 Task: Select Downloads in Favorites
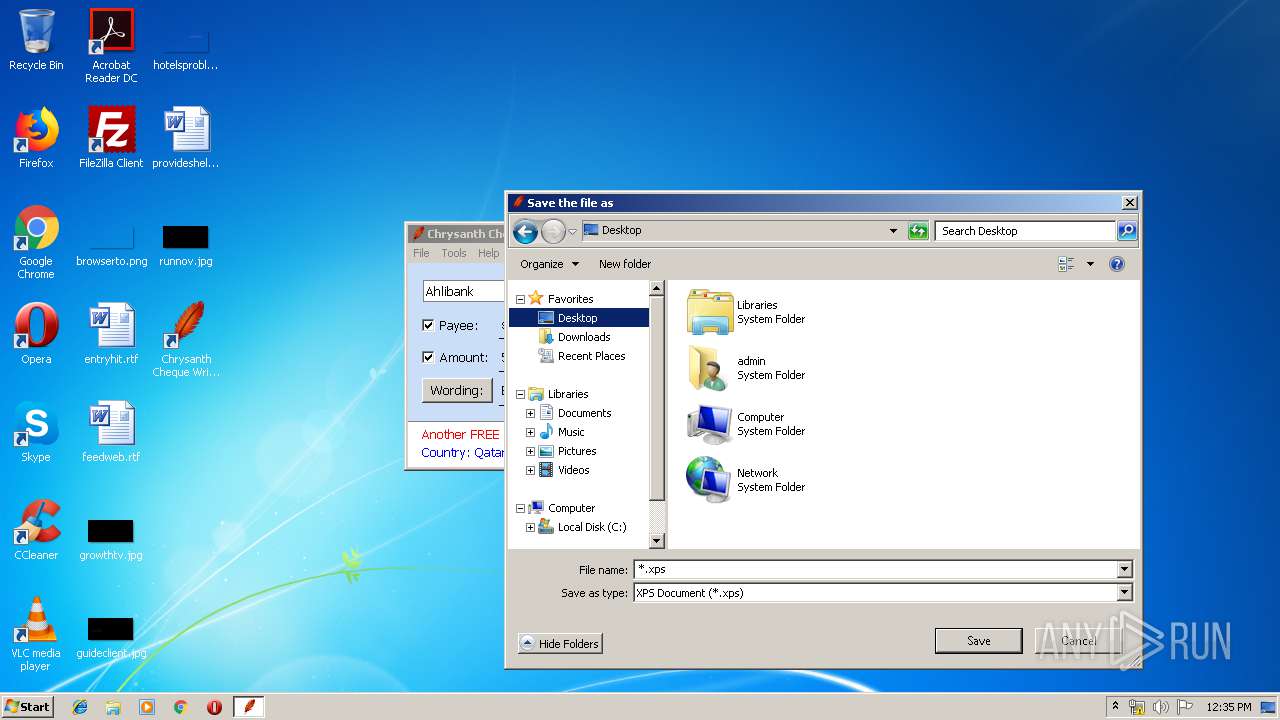point(574,337)
